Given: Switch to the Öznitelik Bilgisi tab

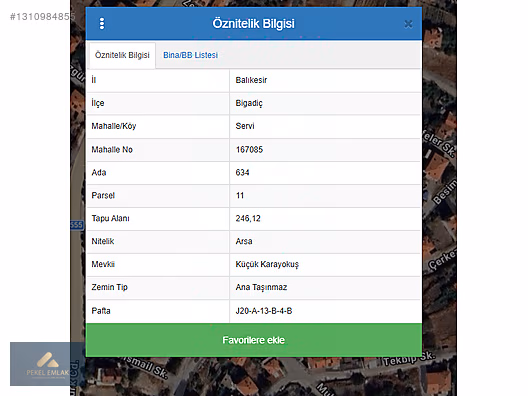Looking at the screenshot, I should (x=122, y=55).
